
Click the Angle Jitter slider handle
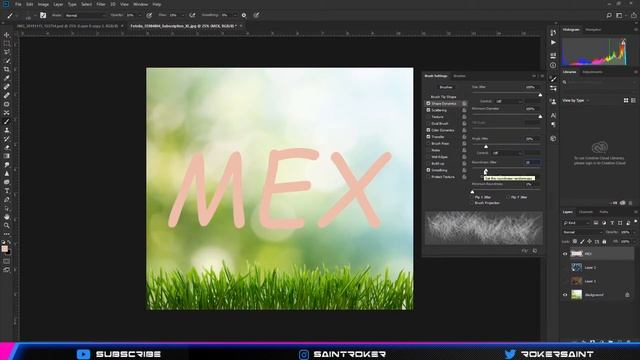pyautogui.click(x=486, y=147)
